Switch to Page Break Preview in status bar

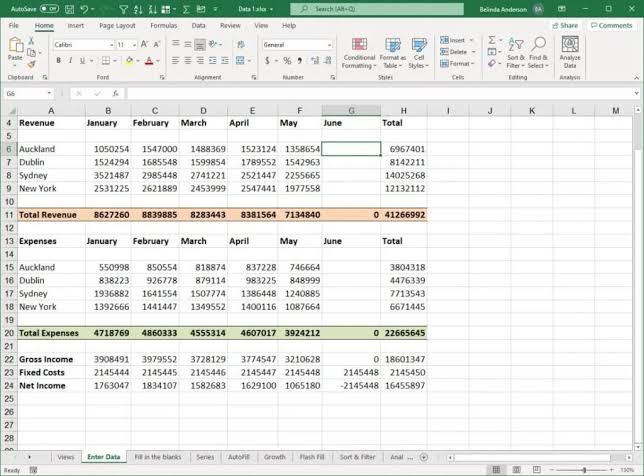point(536,469)
